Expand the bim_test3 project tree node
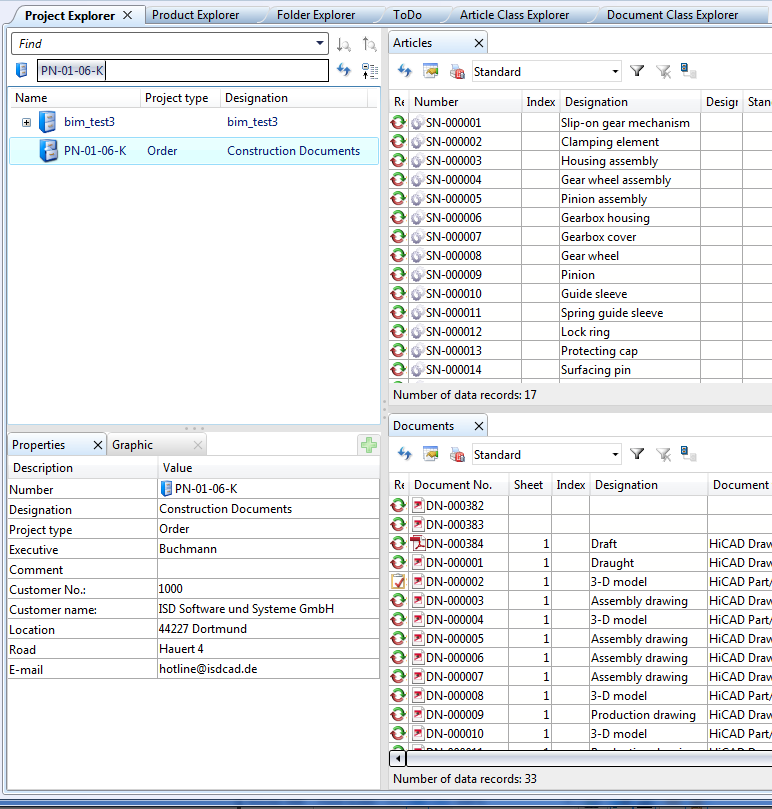The width and height of the screenshot is (772, 809). (26, 122)
